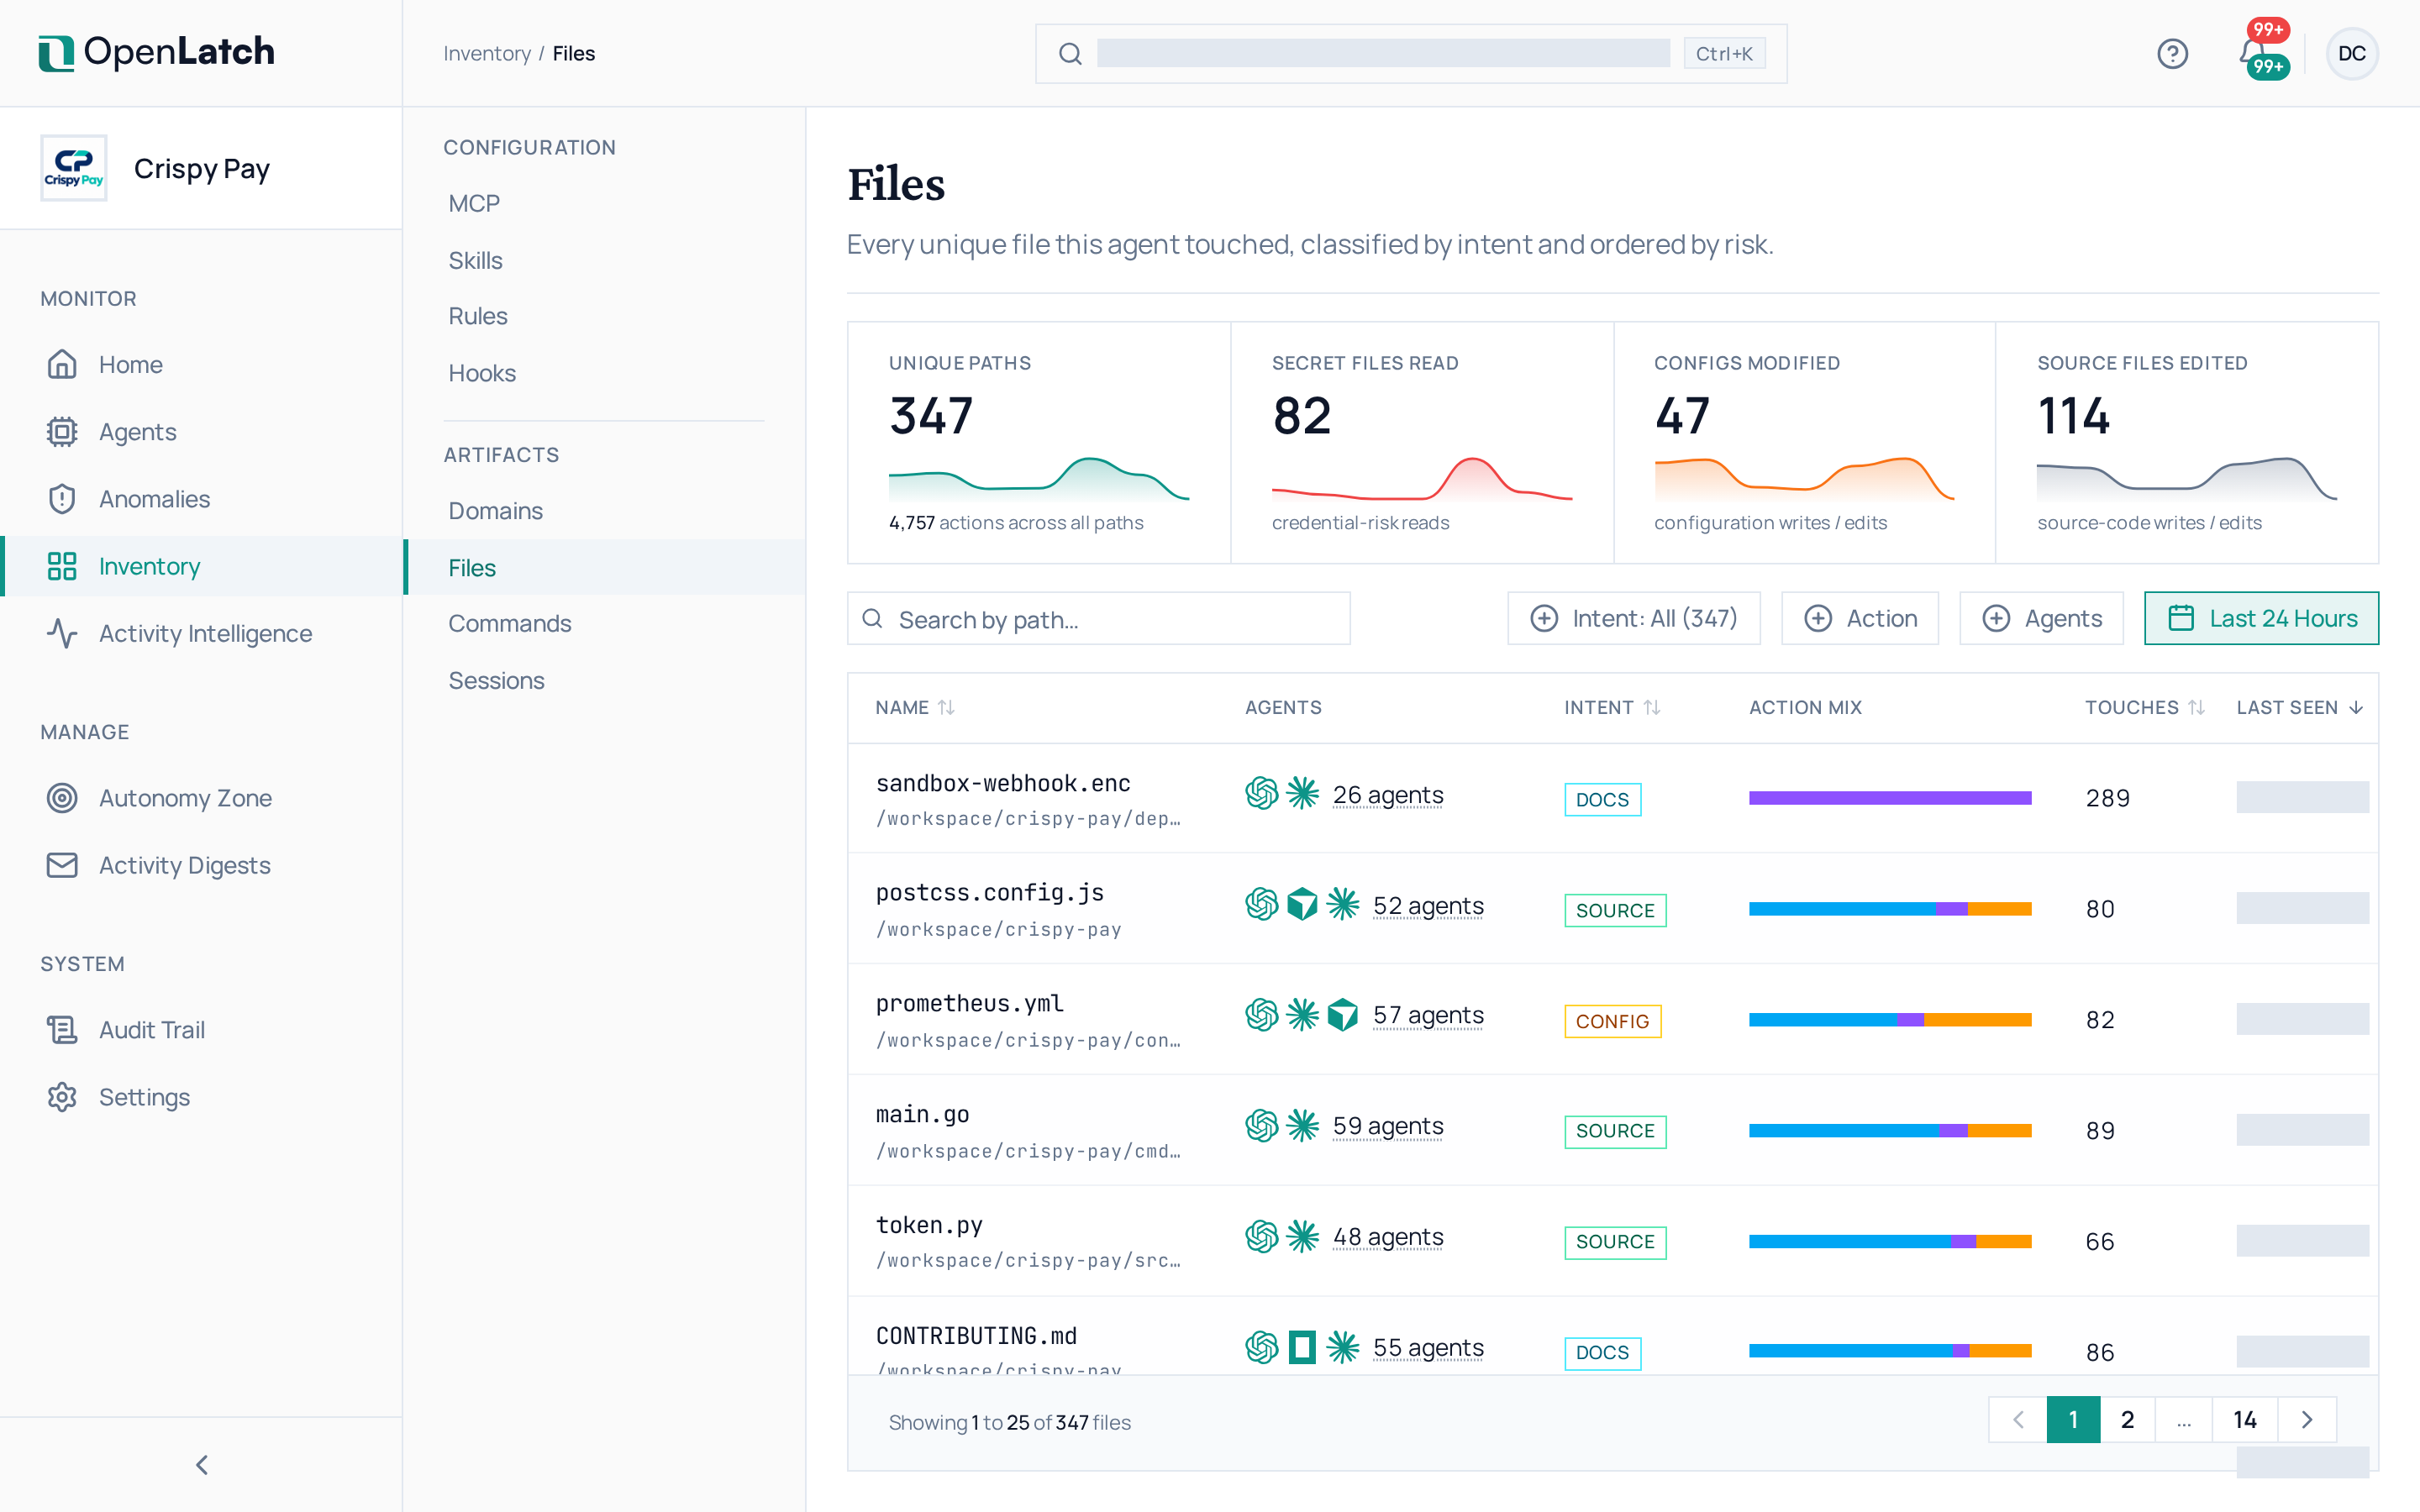Open the DC user avatar menu
The image size is (2420, 1512).
[x=2351, y=53]
